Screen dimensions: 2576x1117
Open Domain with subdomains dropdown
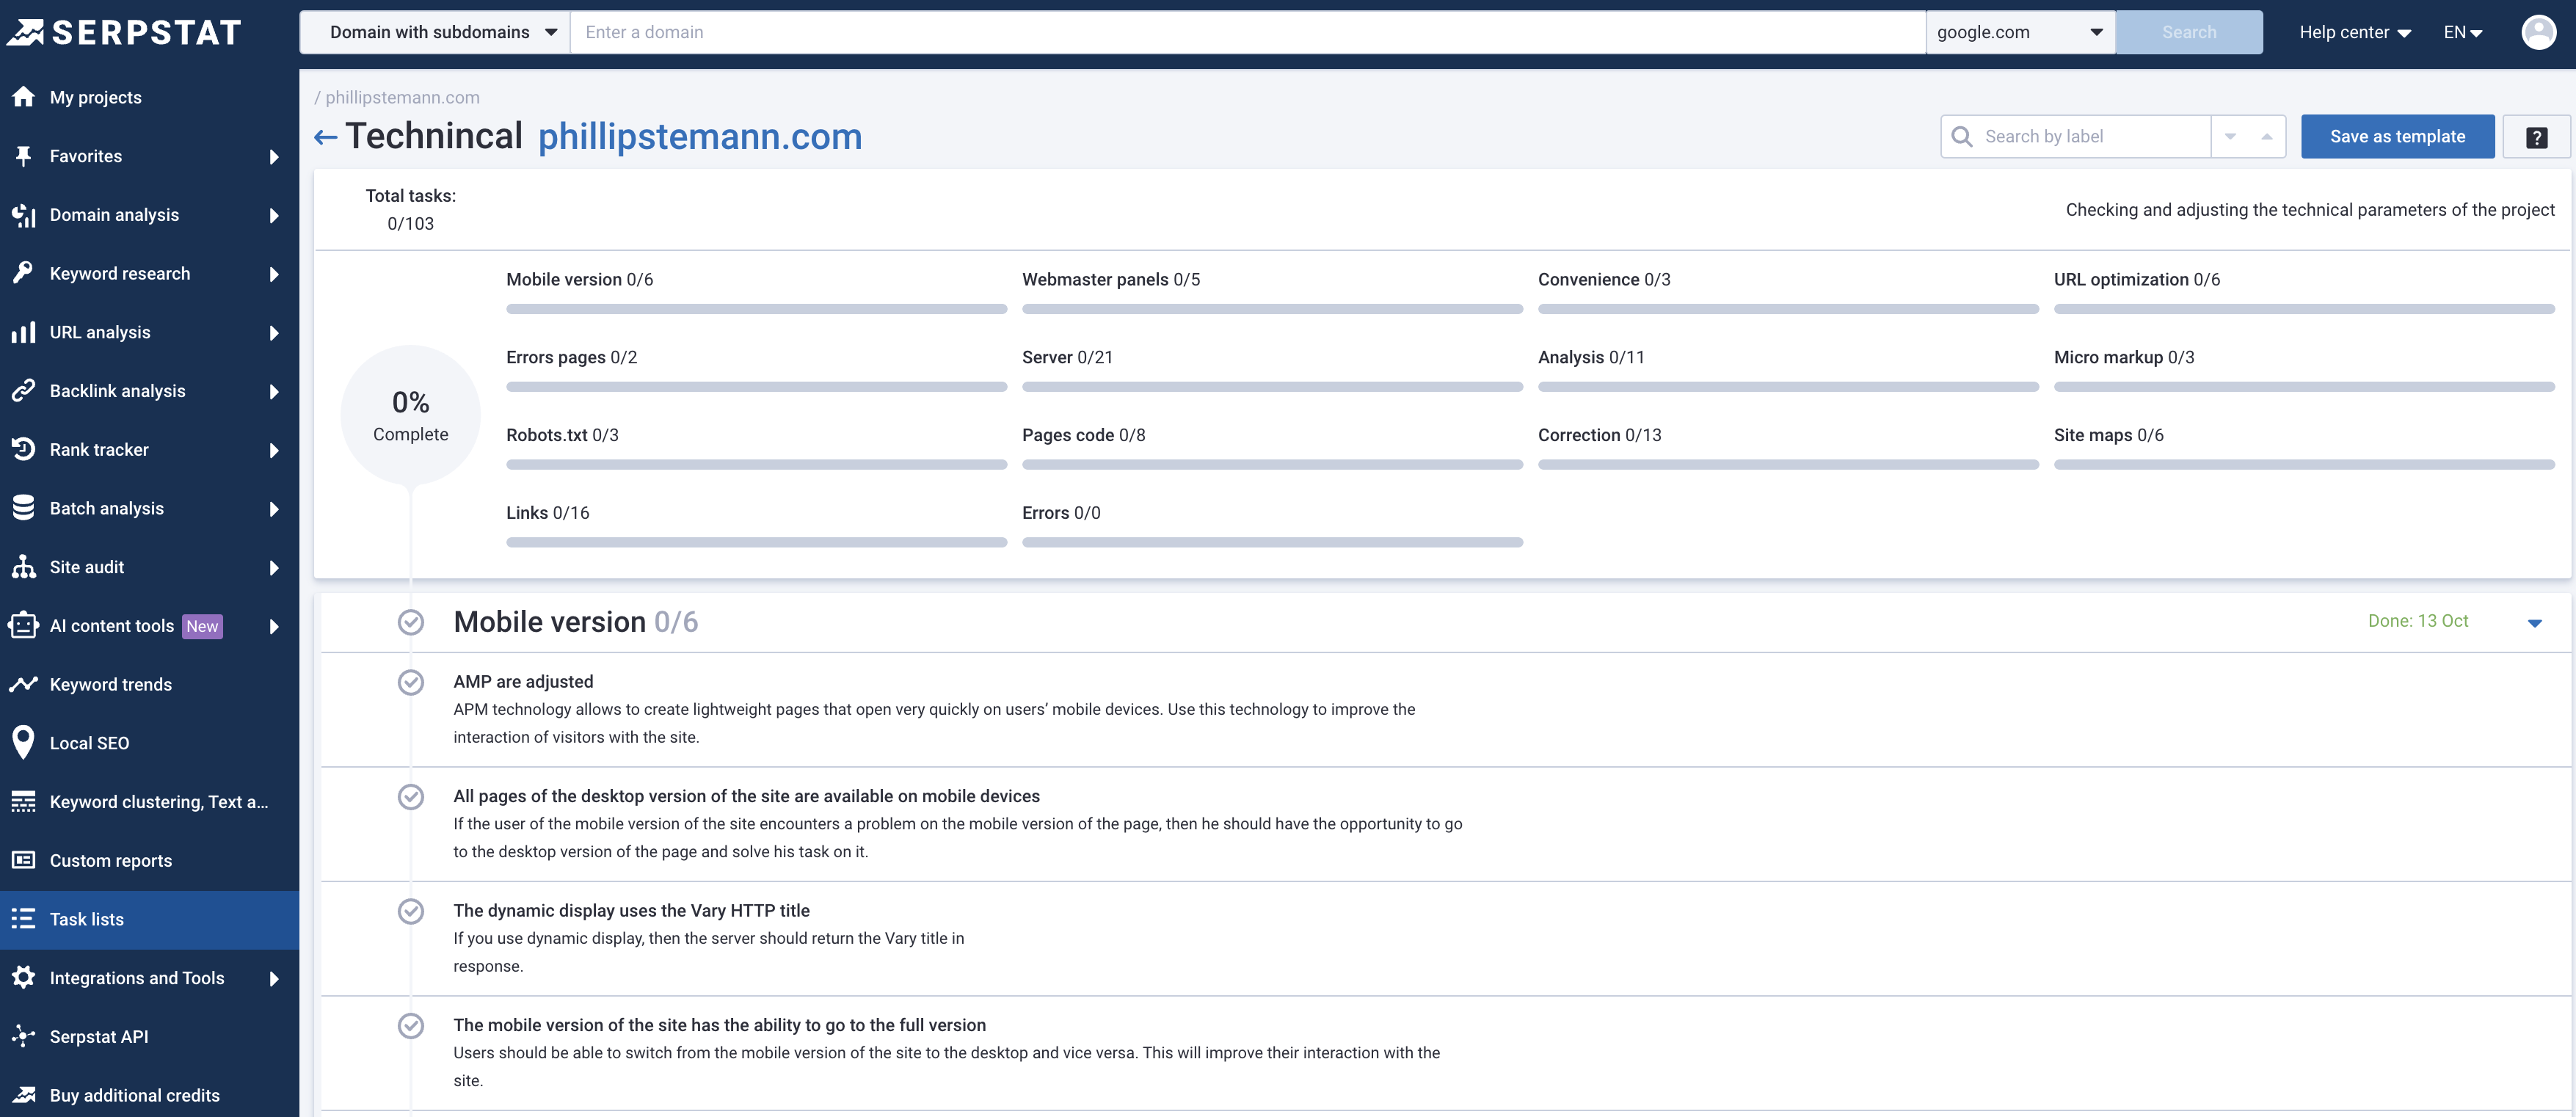435,32
